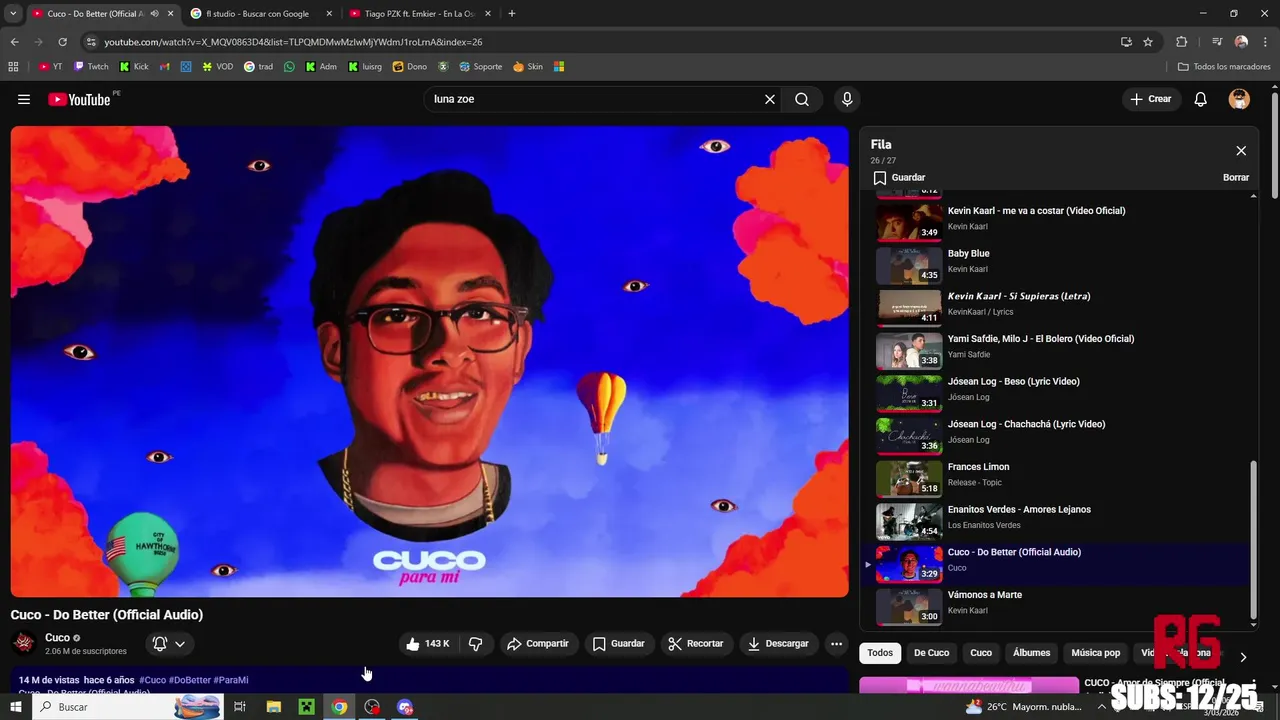This screenshot has width=1280, height=720.
Task: Open the subscription notification bell dropdown
Action: (169, 644)
